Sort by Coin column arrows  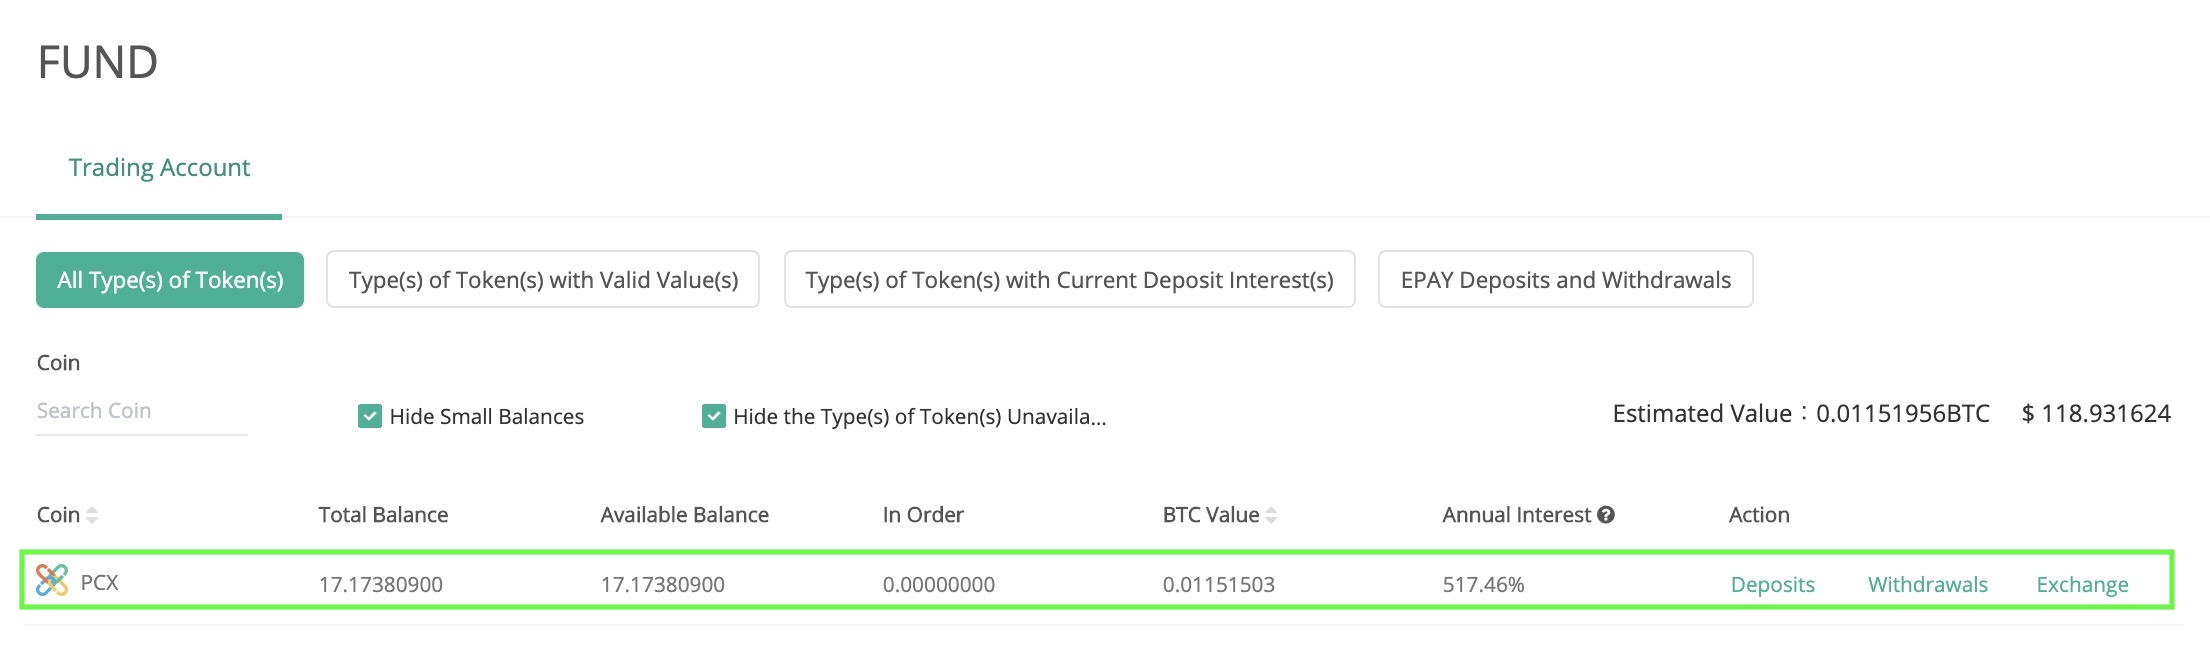(92, 515)
